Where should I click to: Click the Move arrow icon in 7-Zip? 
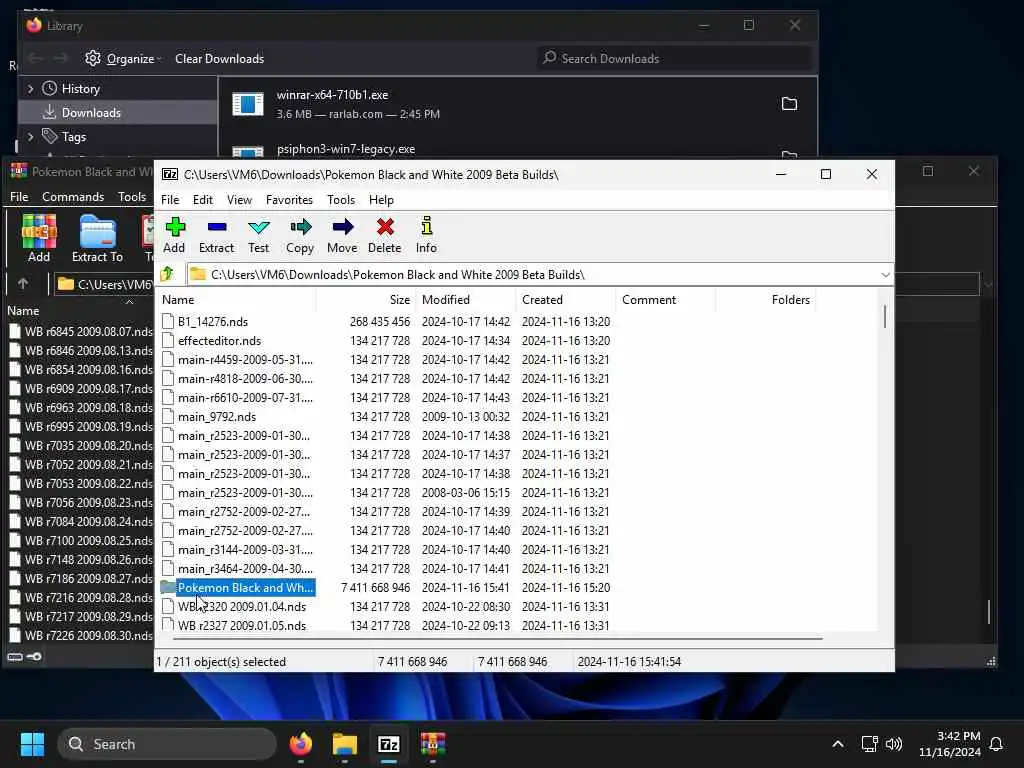[342, 235]
